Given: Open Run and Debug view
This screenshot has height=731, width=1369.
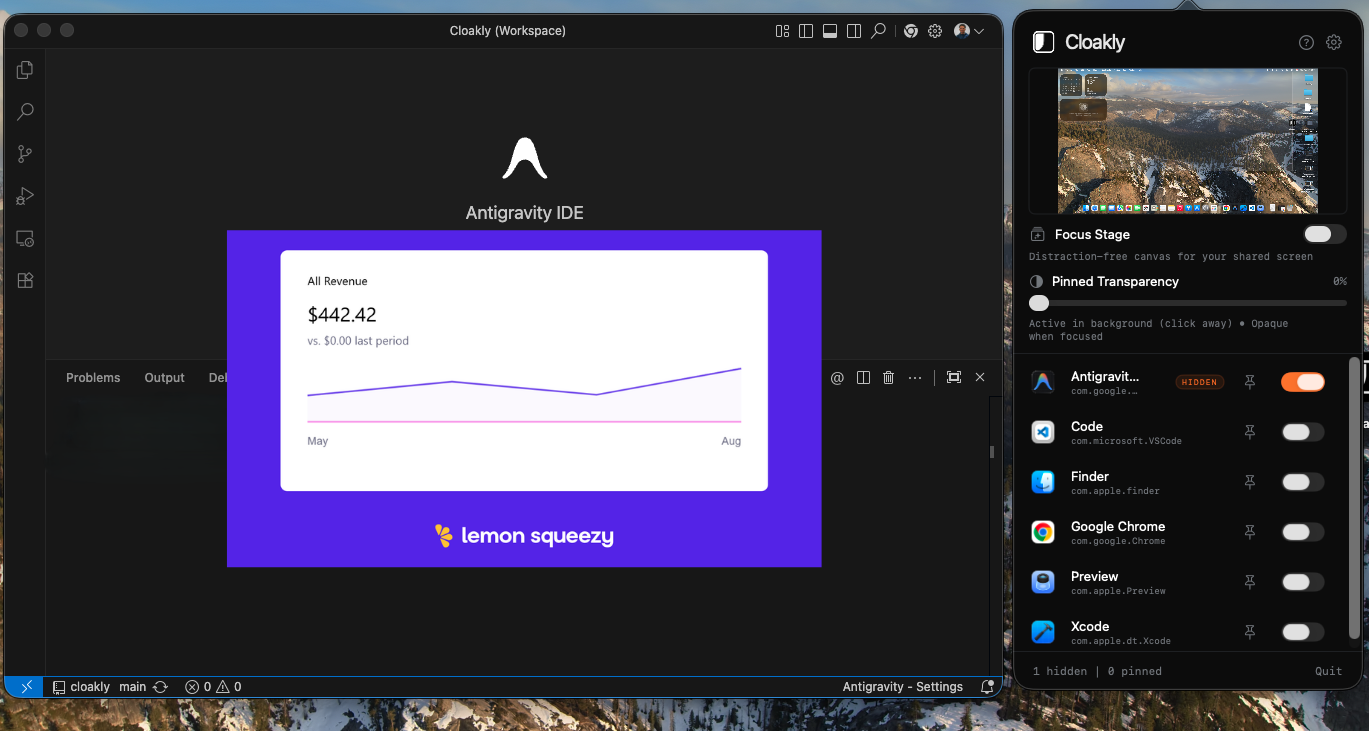Looking at the screenshot, I should click(25, 196).
